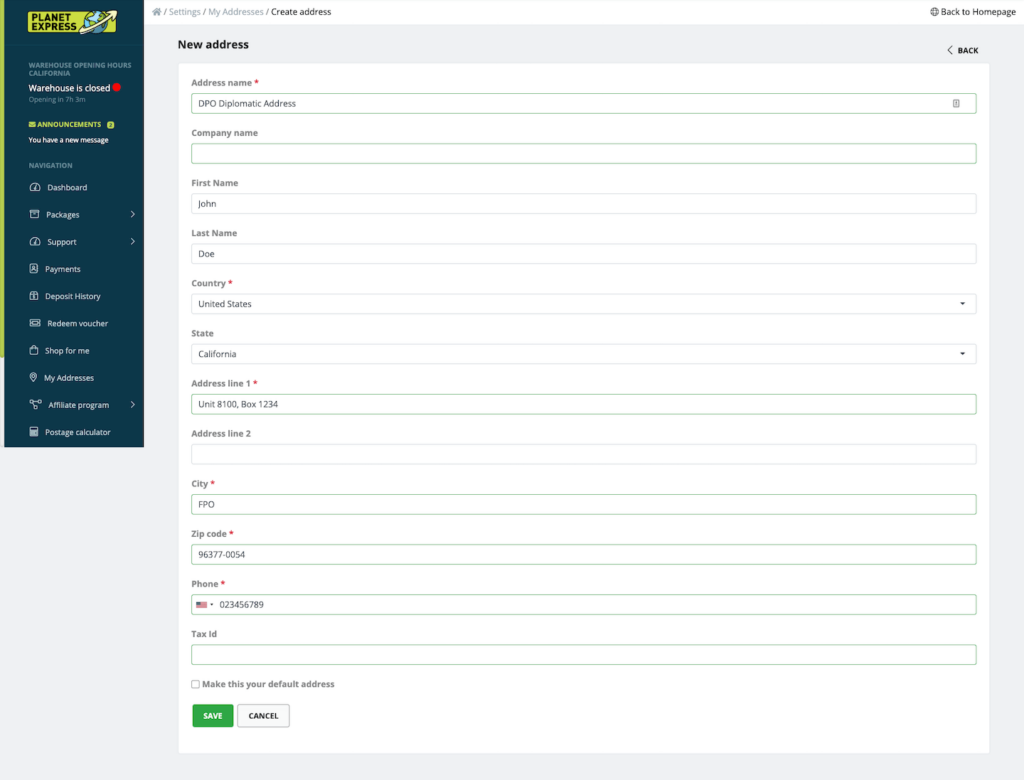Open the Dashboard gauge icon
This screenshot has width=1024, height=780.
[35, 187]
